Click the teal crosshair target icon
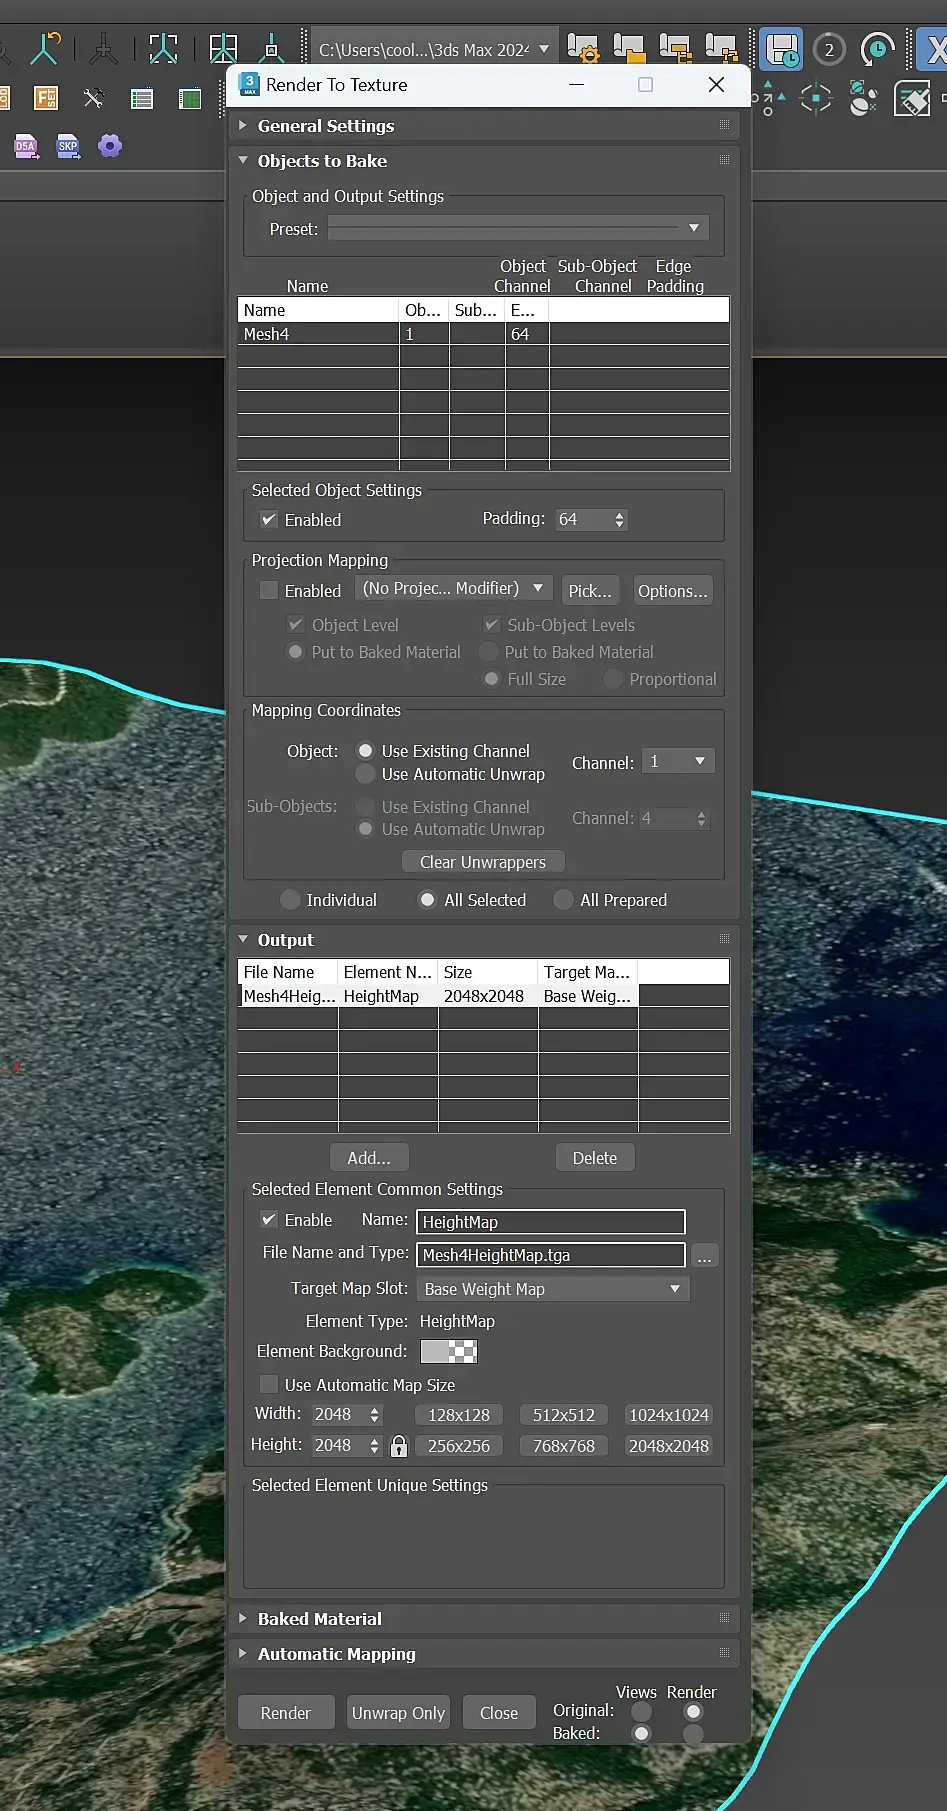 (816, 98)
